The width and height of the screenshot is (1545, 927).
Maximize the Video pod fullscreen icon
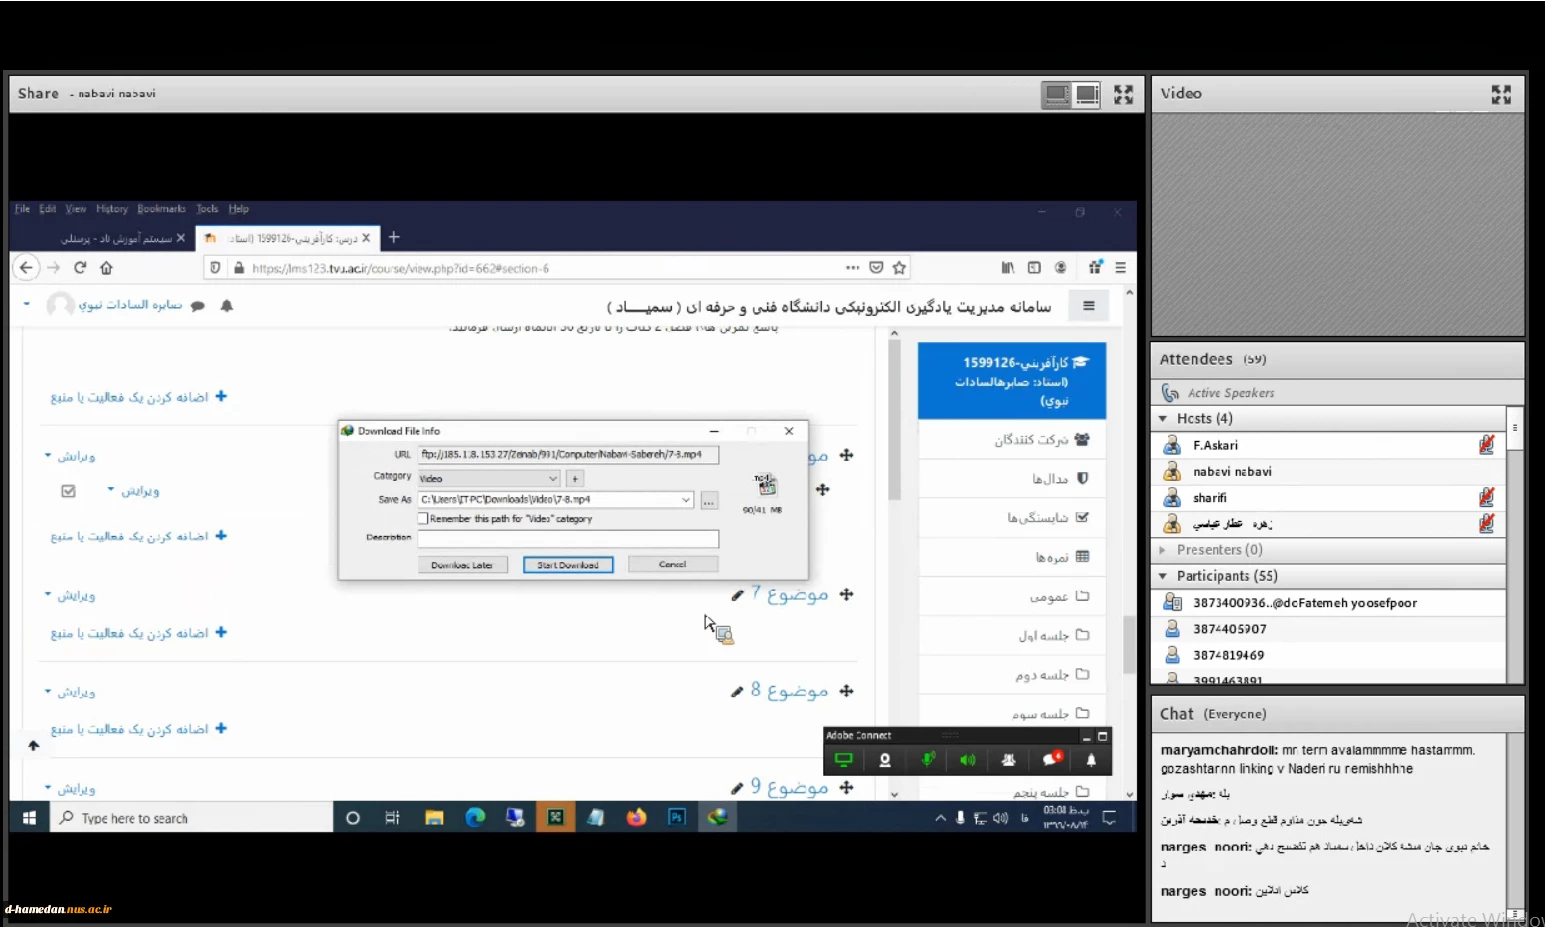pos(1501,94)
